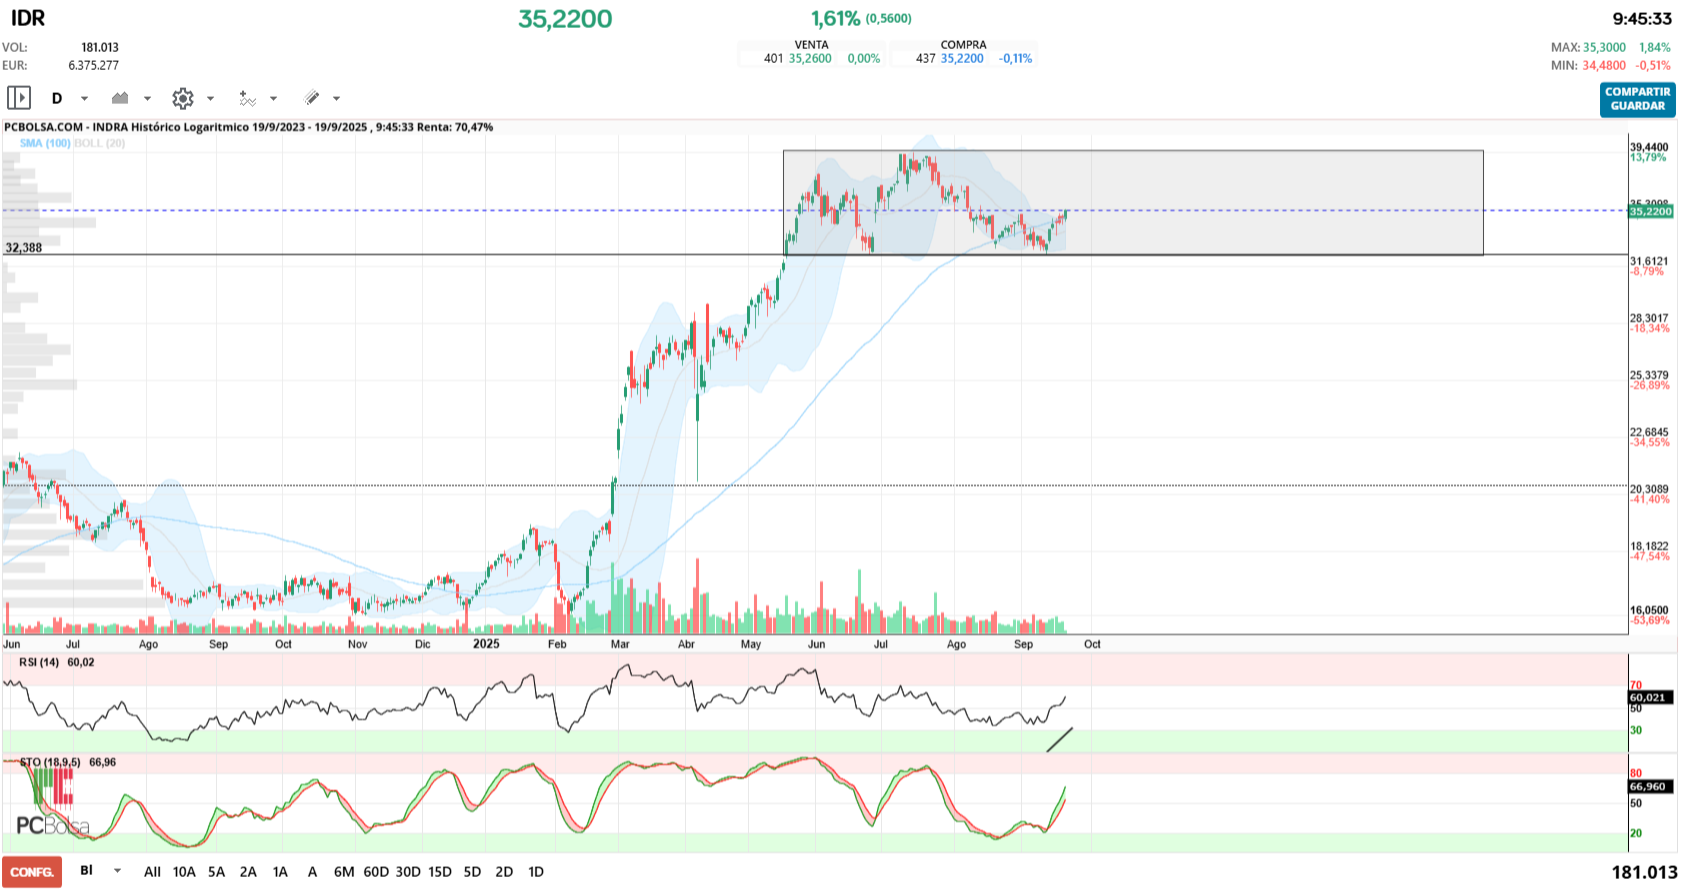Click the COMPARTIR GUARDAR button
The height and width of the screenshot is (893, 1691).
pyautogui.click(x=1637, y=99)
